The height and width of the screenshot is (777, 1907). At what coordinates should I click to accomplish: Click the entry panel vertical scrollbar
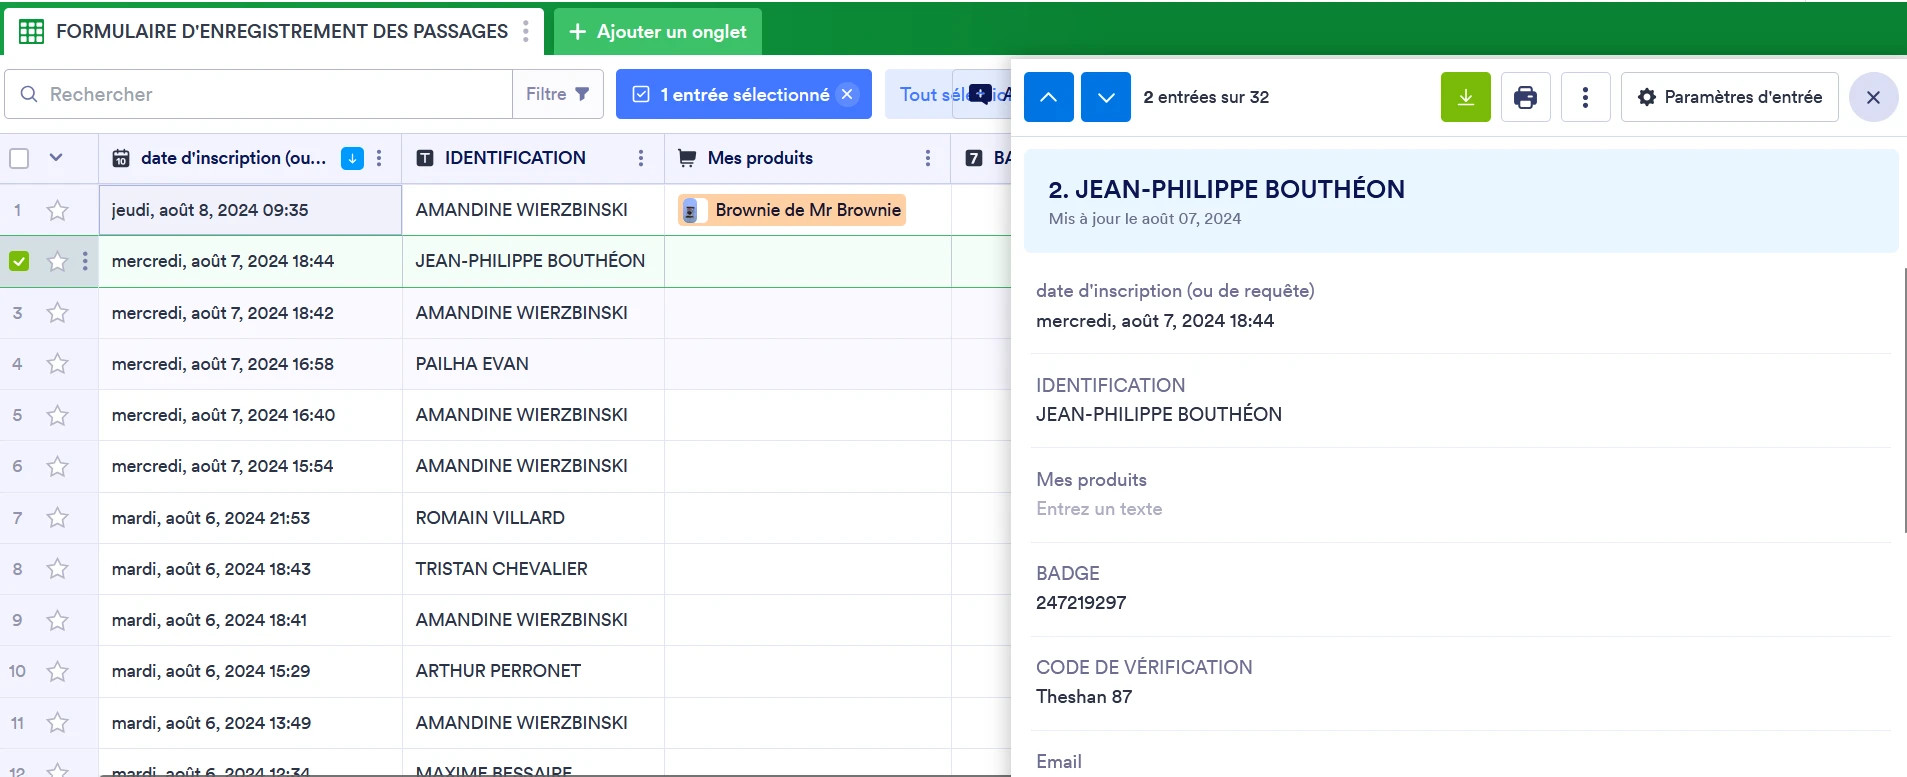1903,400
